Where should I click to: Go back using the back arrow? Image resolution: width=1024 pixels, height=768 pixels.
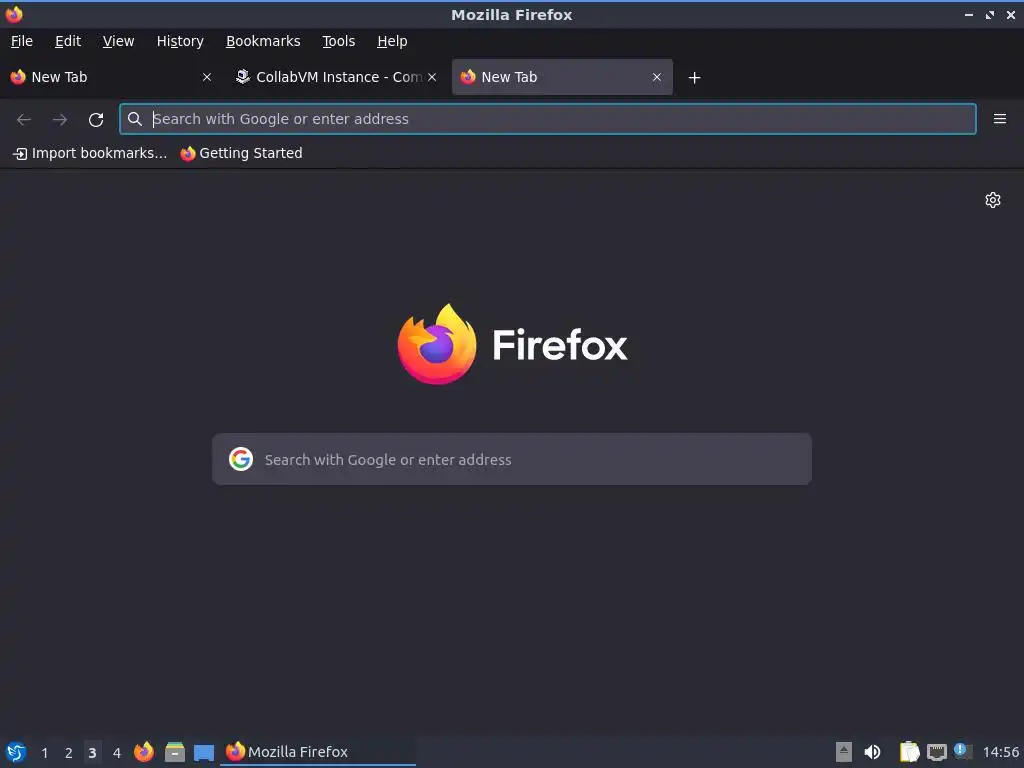coord(24,120)
